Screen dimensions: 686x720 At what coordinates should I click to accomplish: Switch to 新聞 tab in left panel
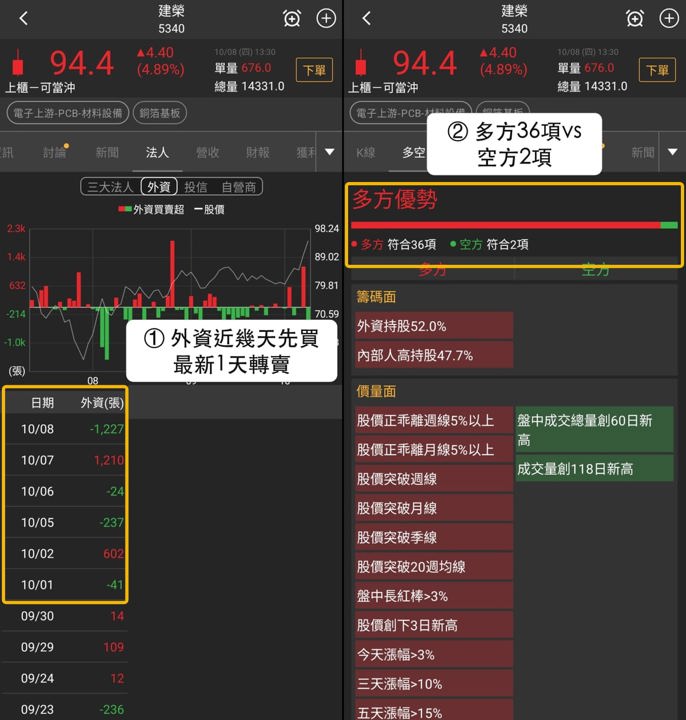click(107, 152)
